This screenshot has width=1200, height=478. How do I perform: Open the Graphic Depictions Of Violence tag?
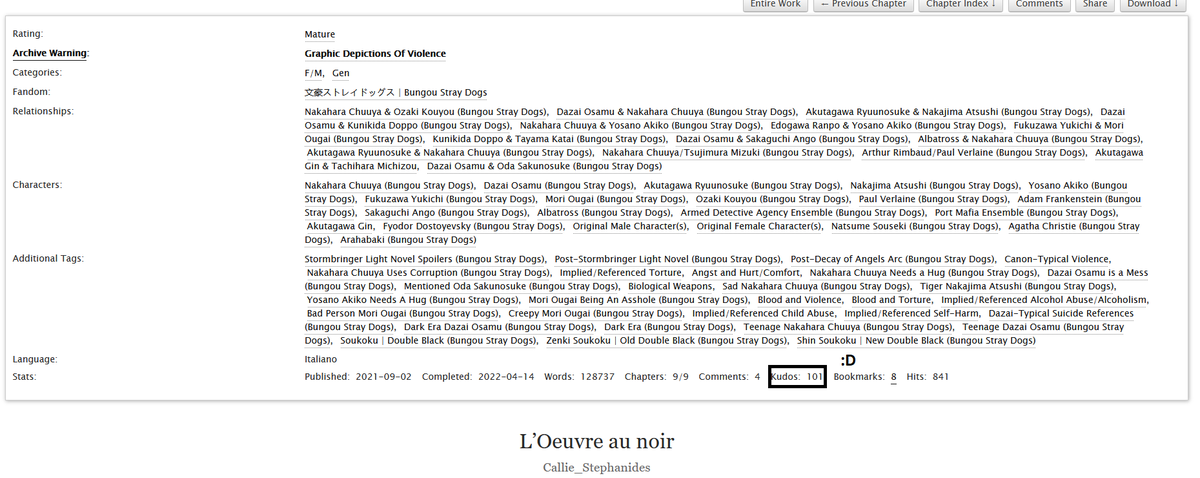[x=375, y=53]
